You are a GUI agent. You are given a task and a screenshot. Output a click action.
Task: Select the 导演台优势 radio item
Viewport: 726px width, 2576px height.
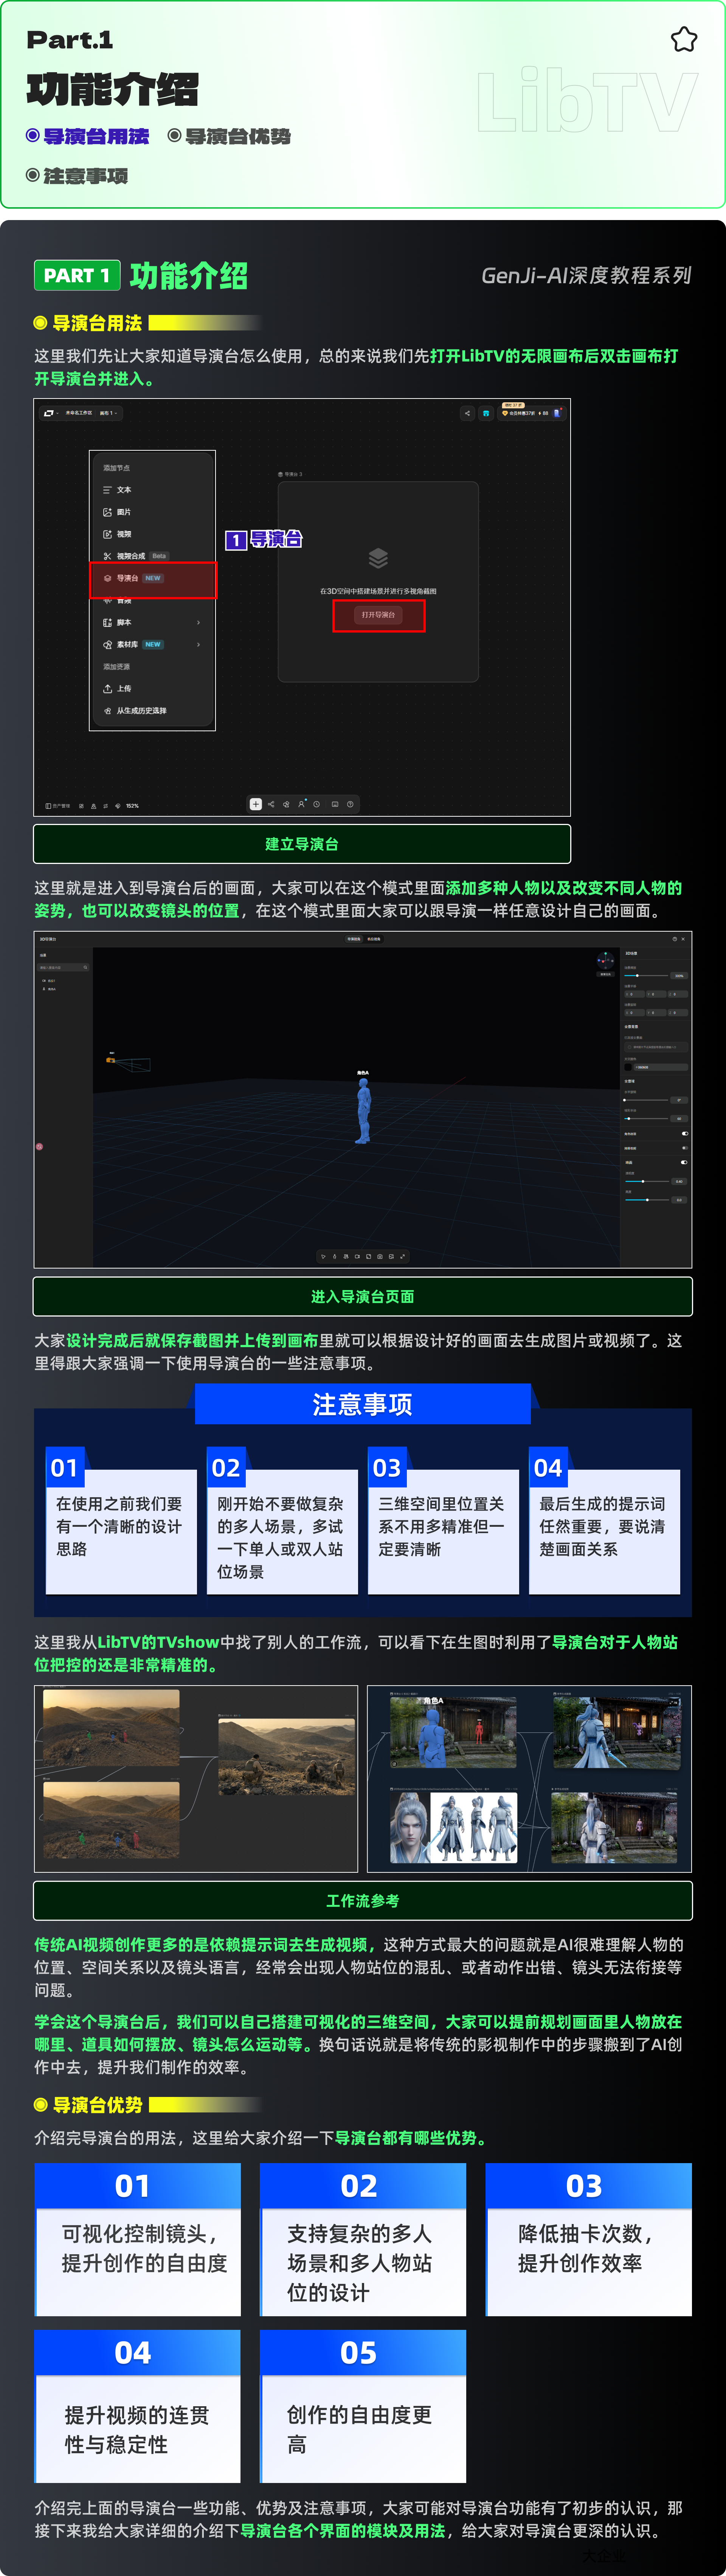229,136
